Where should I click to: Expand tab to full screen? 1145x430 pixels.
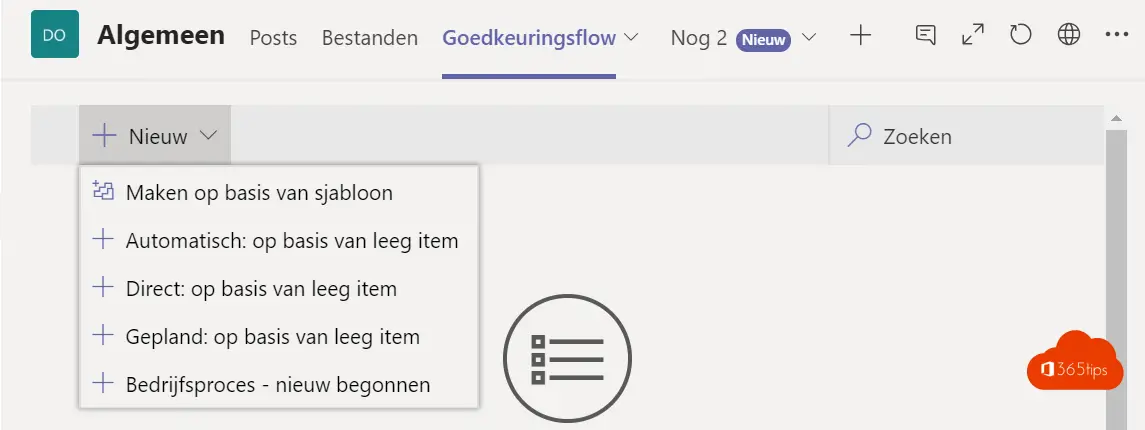tap(973, 35)
